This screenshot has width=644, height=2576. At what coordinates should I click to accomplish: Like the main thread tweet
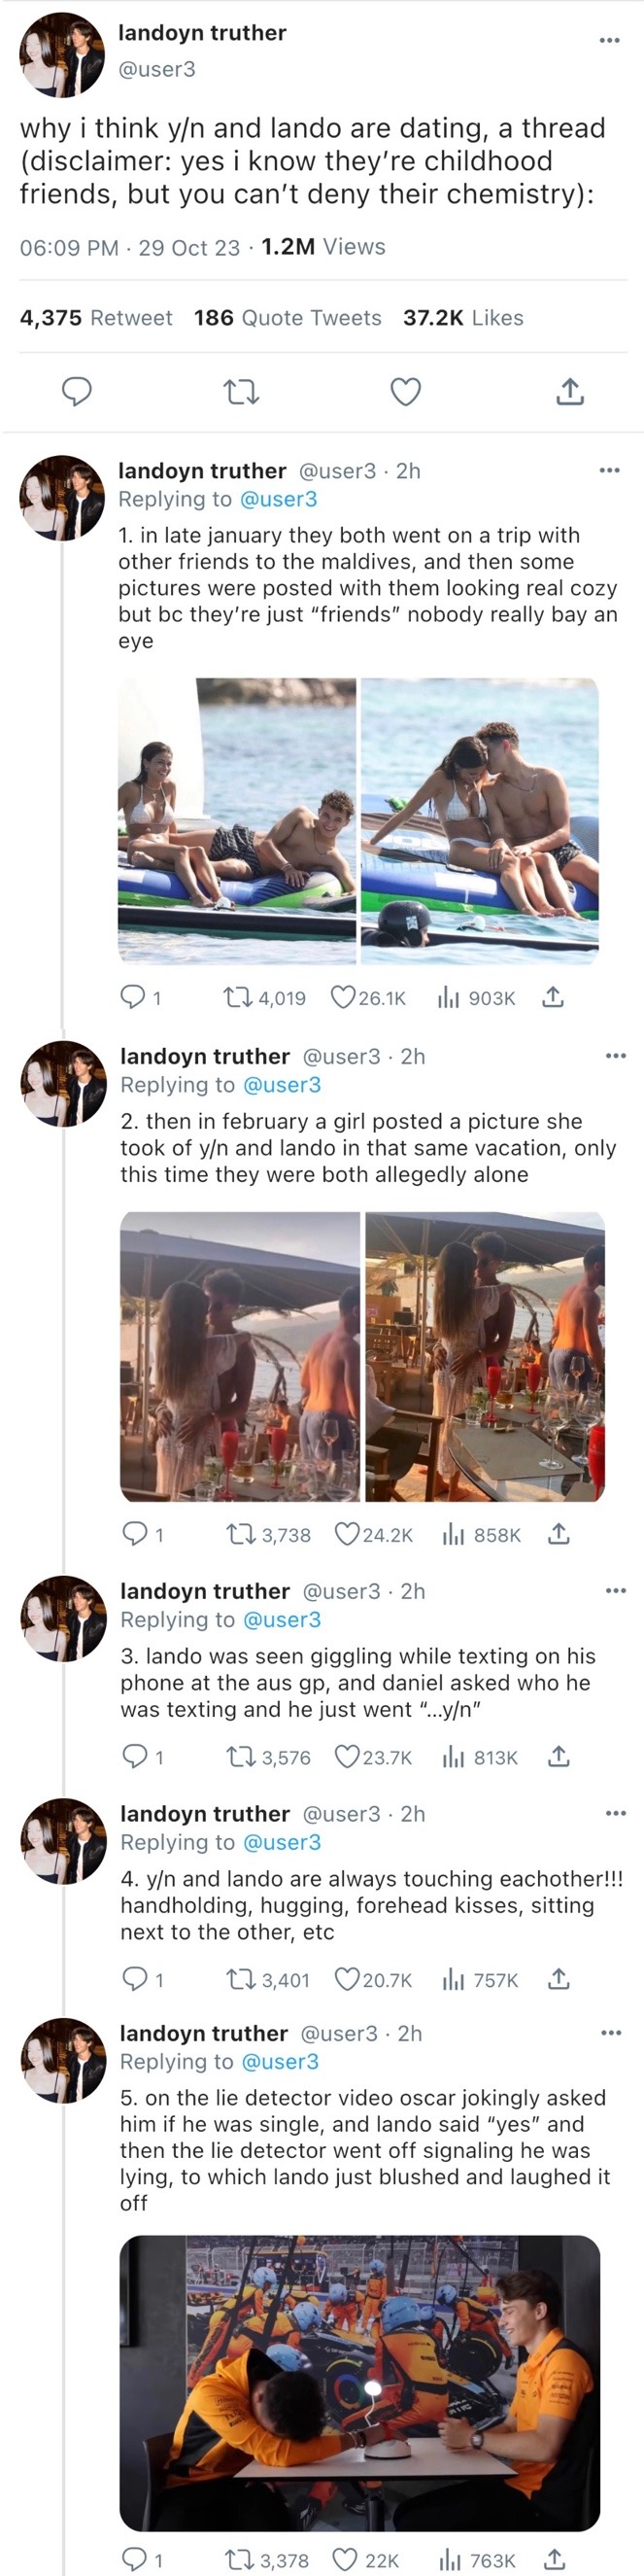tap(405, 392)
